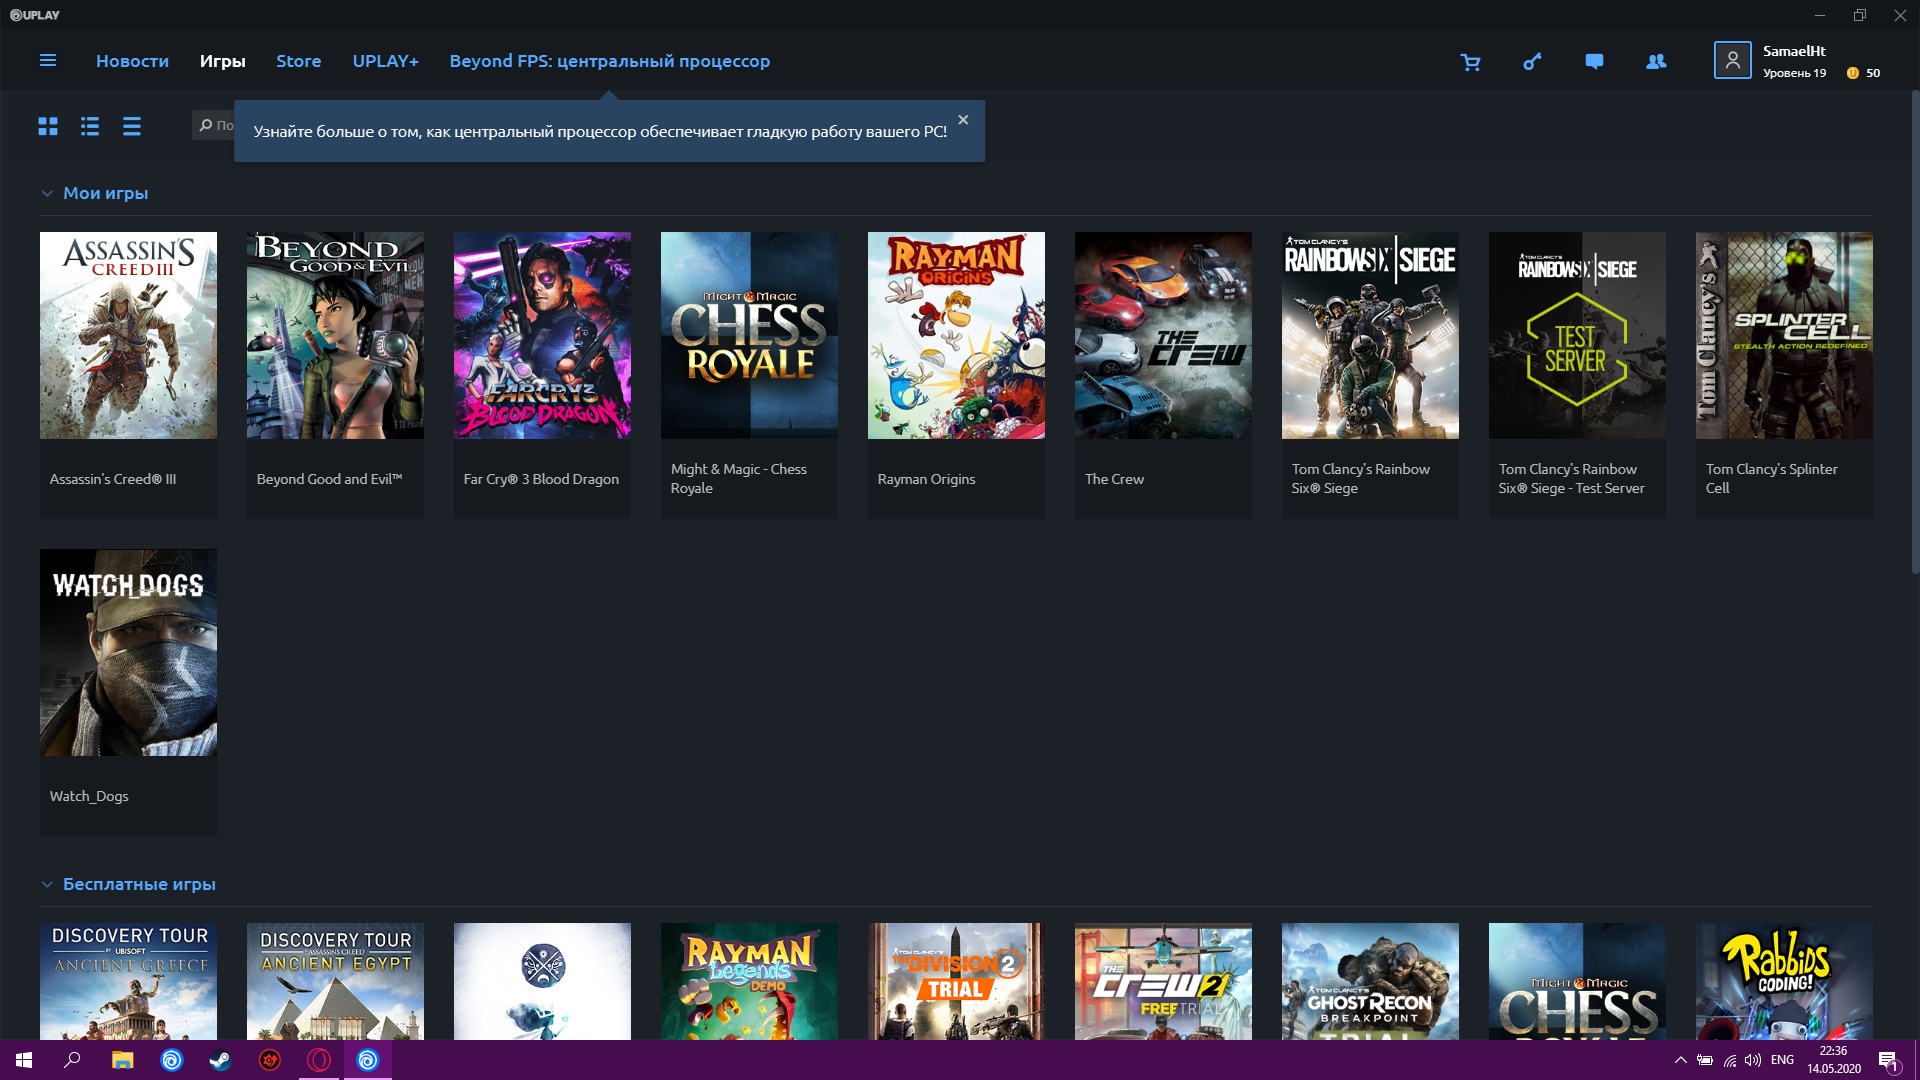Open Windows taskbar search

72,1060
